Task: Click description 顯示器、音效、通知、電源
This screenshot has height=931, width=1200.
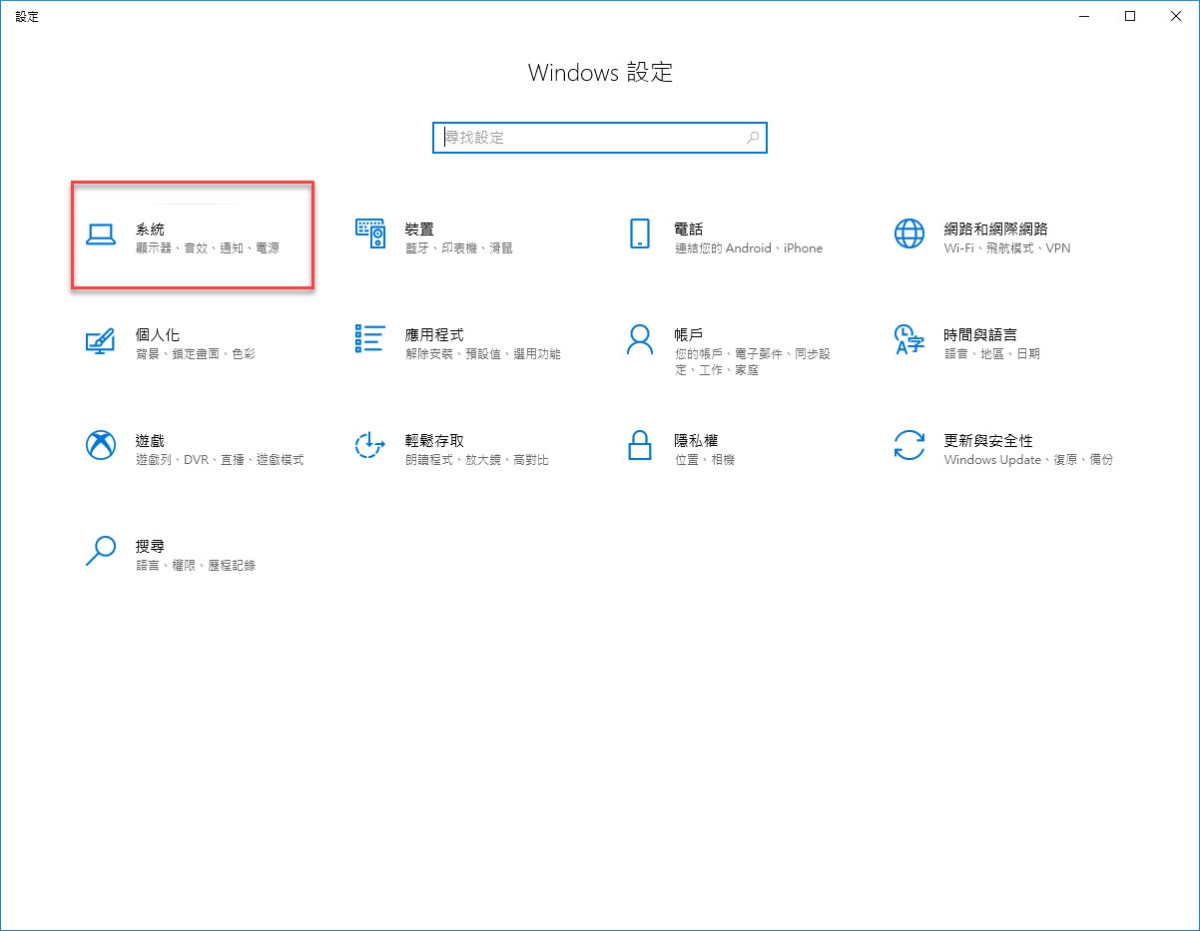Action: (x=207, y=248)
